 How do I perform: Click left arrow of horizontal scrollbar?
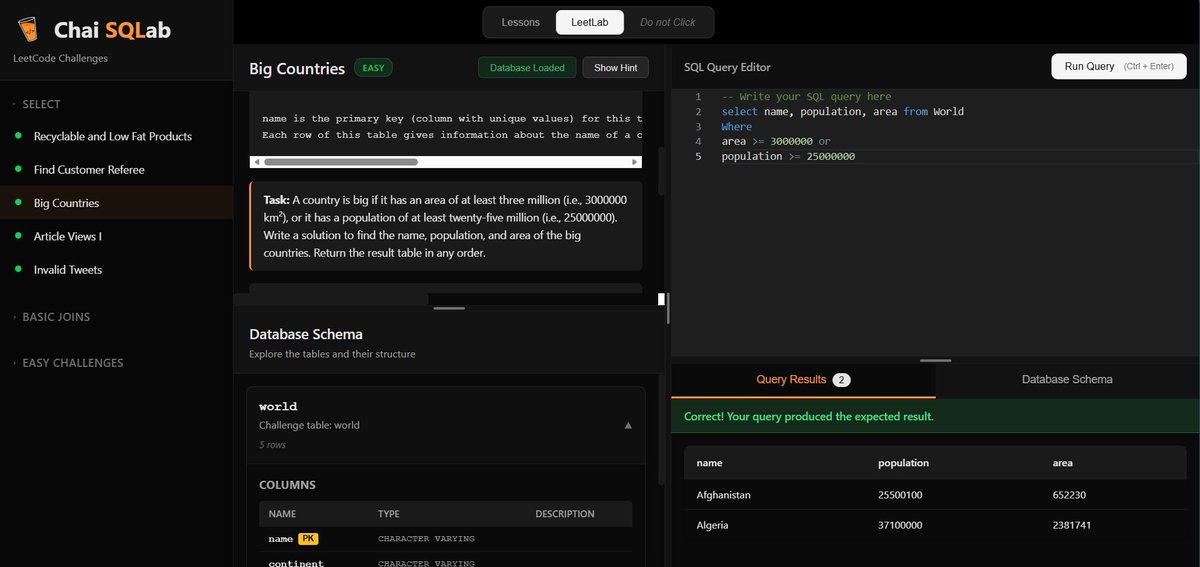tap(256, 161)
